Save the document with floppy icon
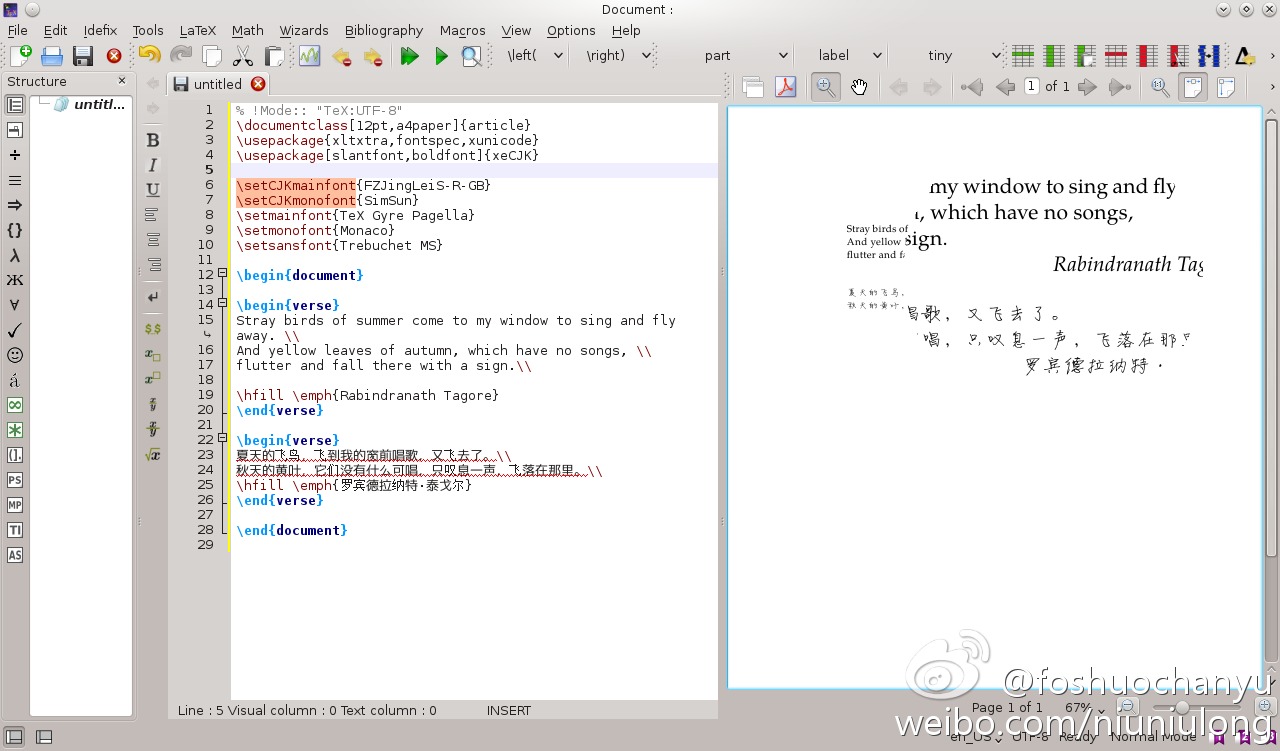The width and height of the screenshot is (1280, 751). point(83,56)
